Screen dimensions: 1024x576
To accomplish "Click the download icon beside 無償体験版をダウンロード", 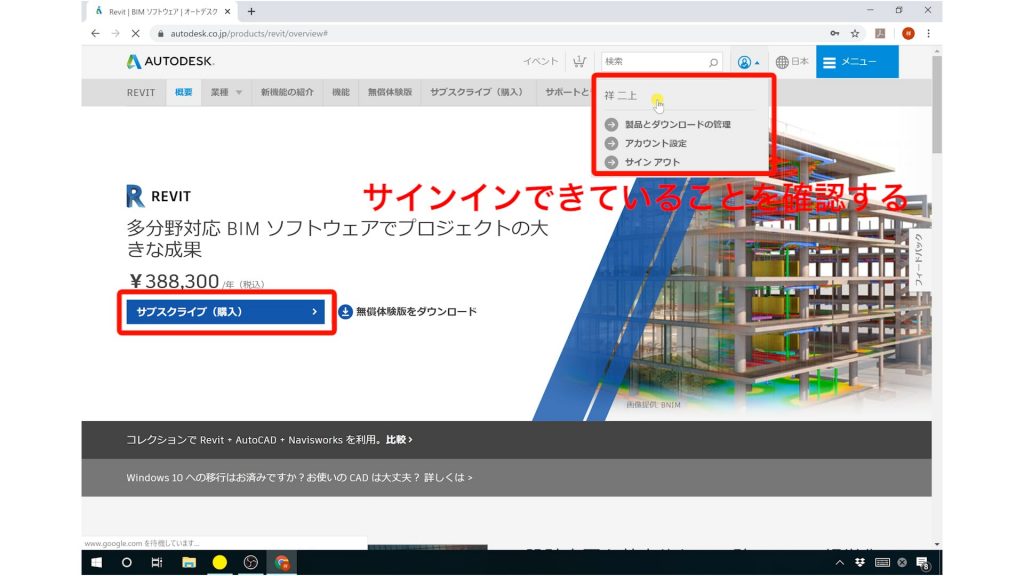I will point(344,311).
